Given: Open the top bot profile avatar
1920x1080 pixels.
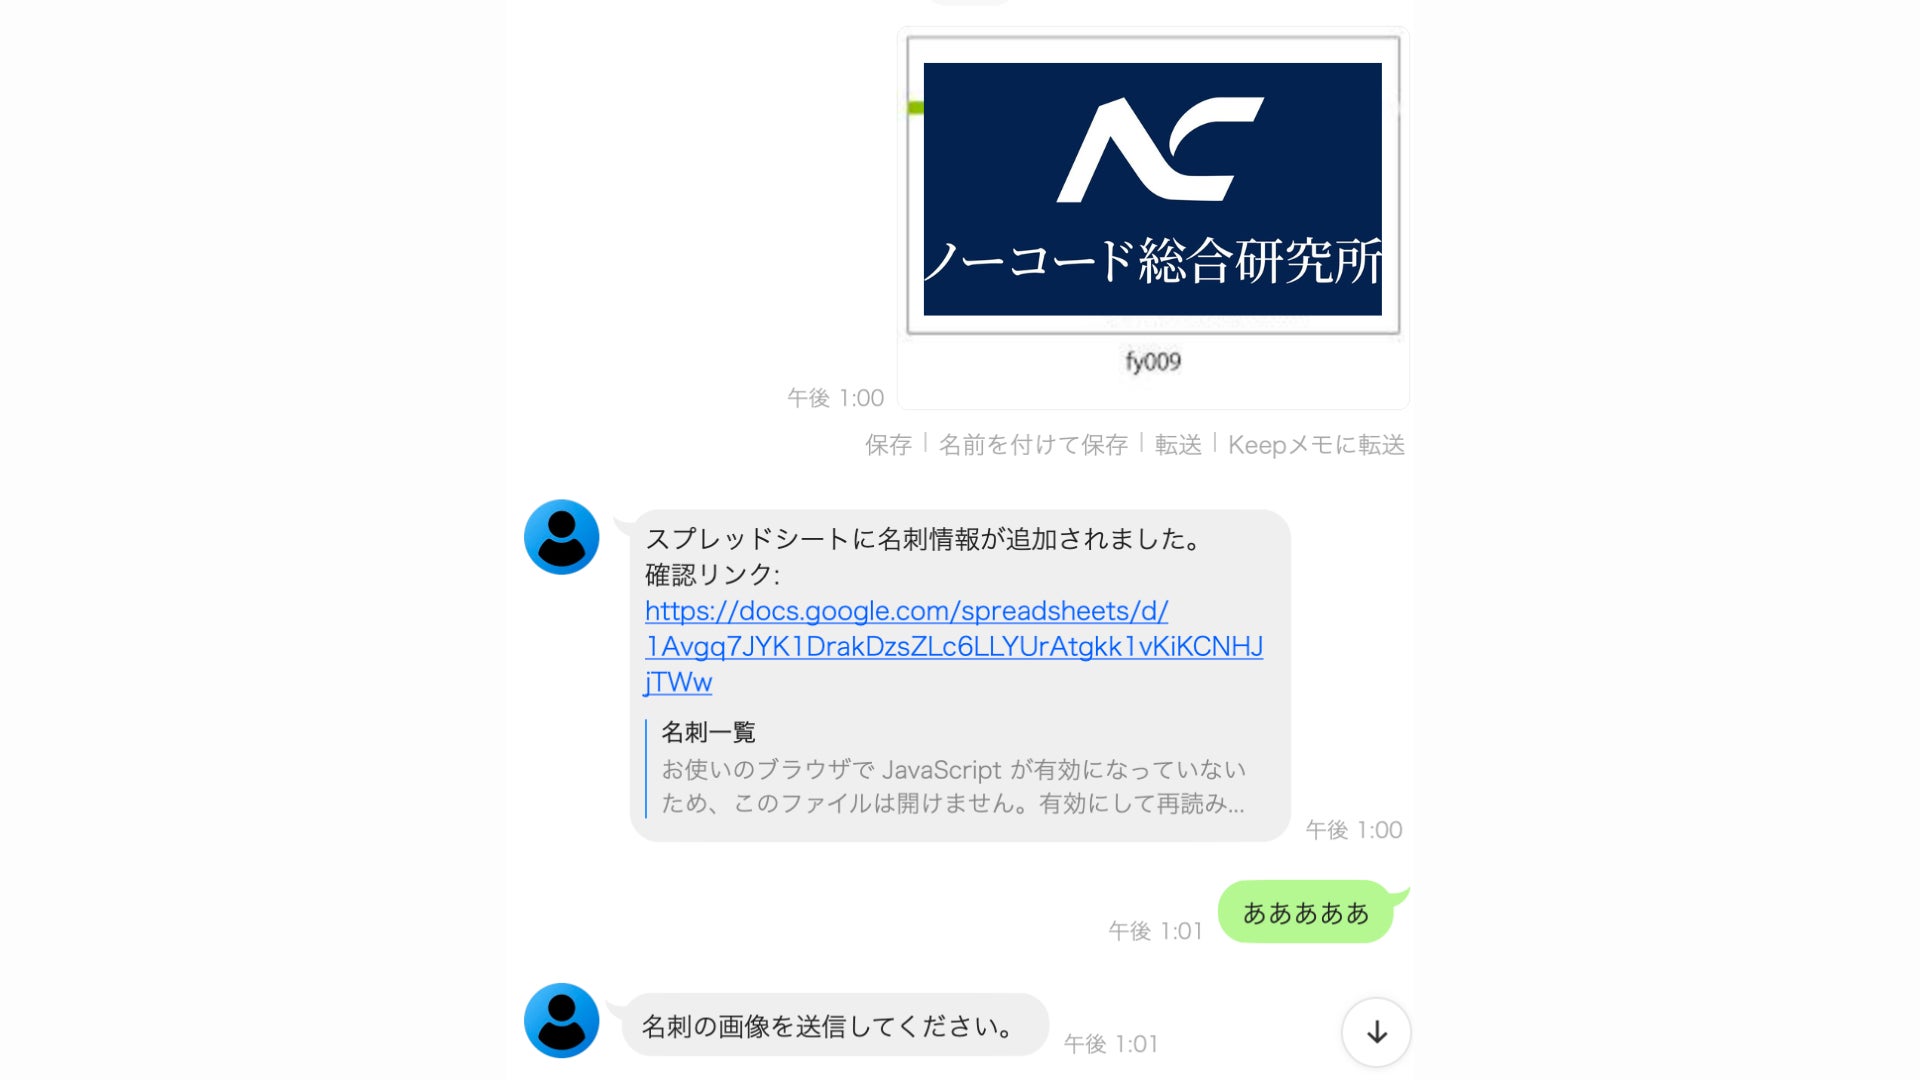Looking at the screenshot, I should [562, 537].
